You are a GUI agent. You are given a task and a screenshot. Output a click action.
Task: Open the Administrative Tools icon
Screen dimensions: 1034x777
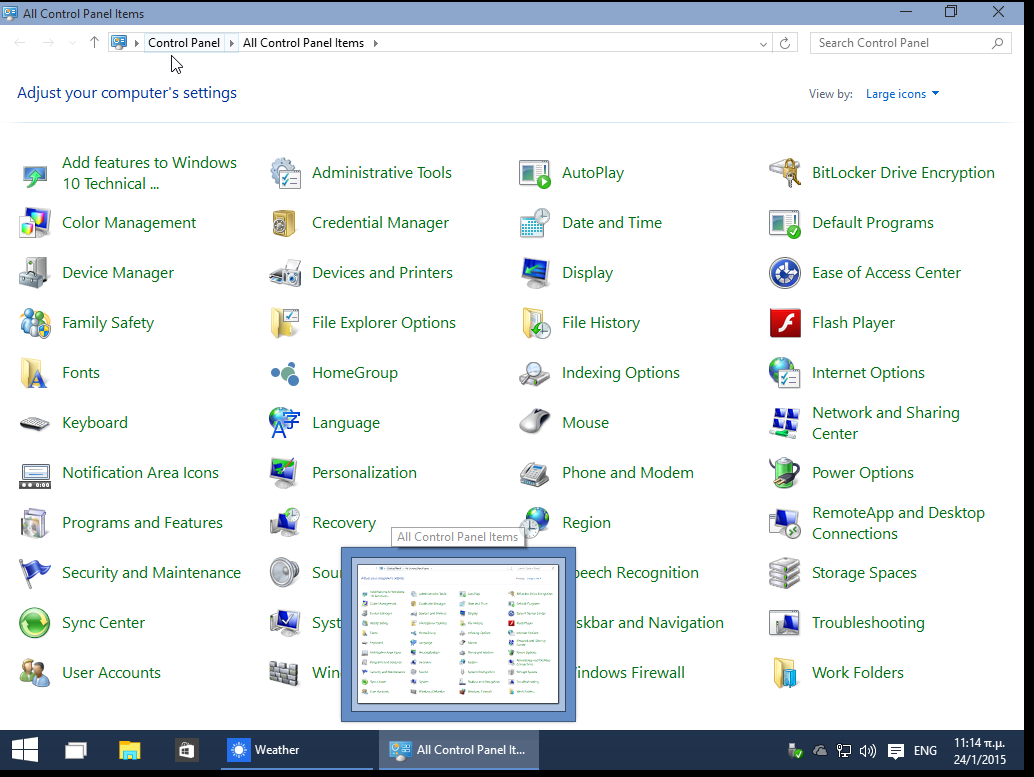pyautogui.click(x=286, y=173)
